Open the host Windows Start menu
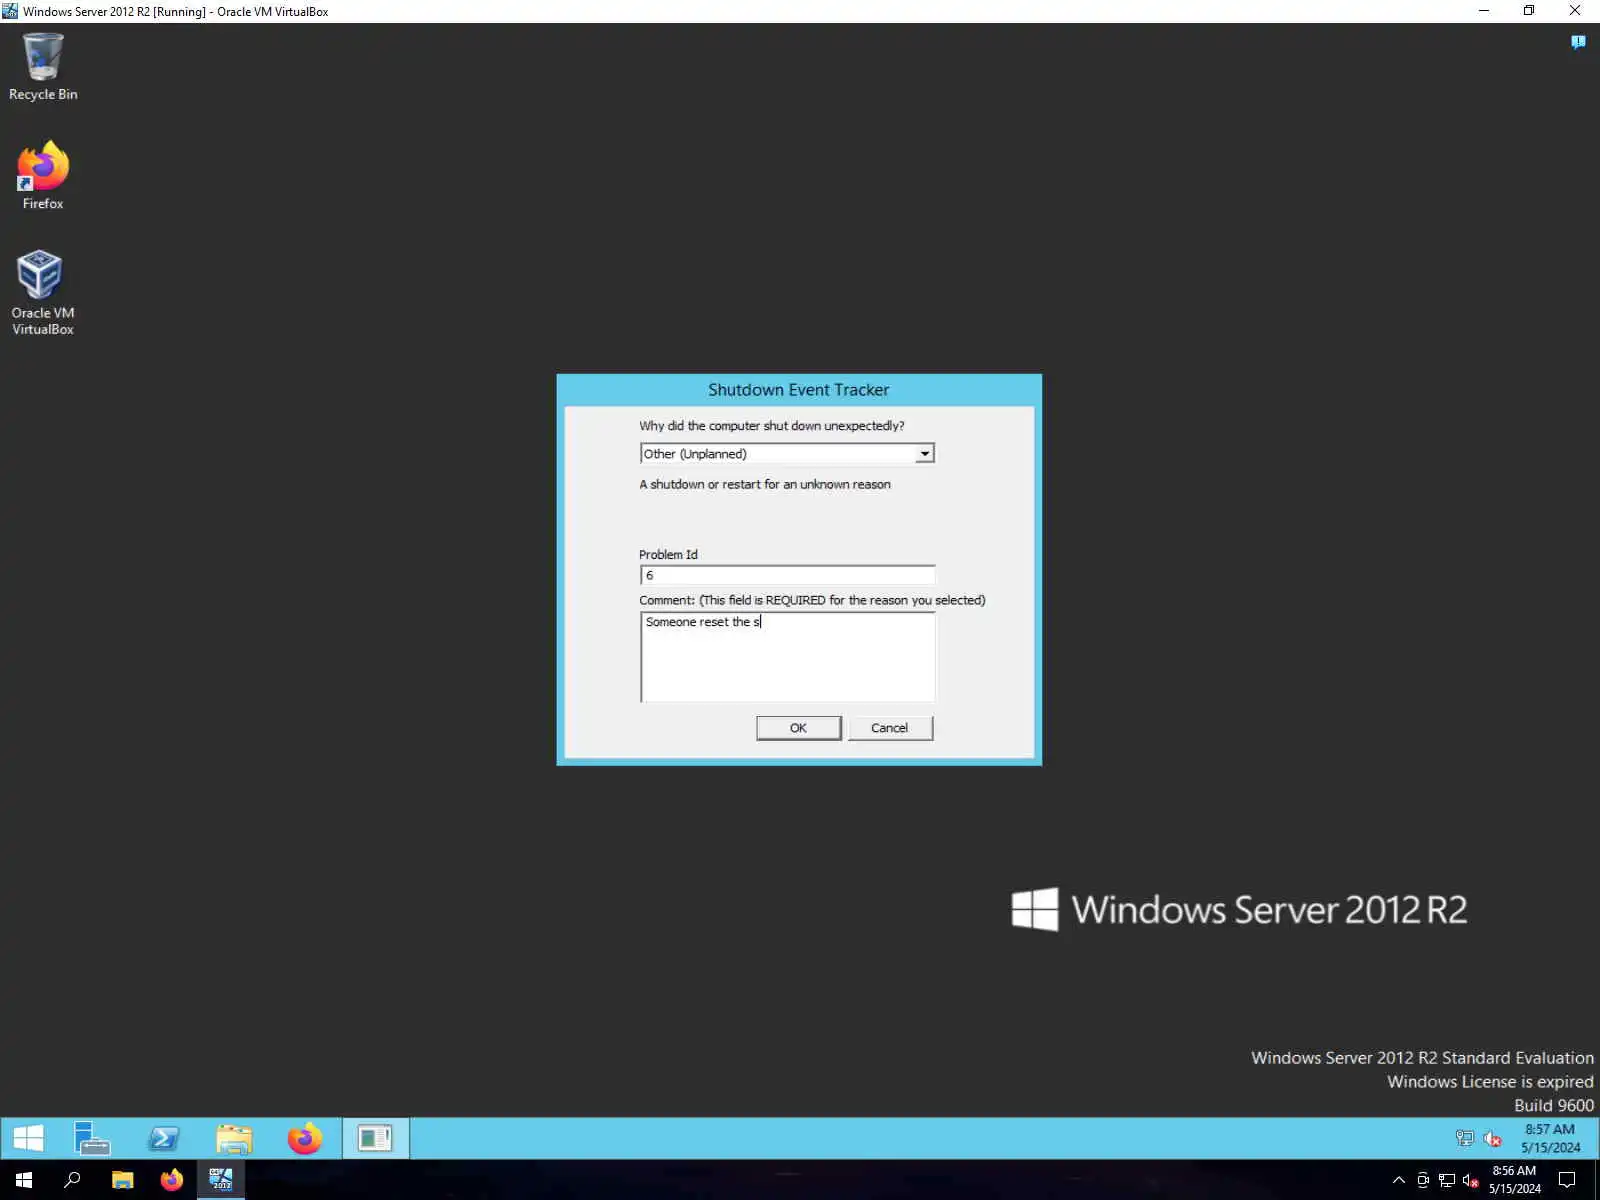This screenshot has height=1200, width=1600. click(x=24, y=1180)
